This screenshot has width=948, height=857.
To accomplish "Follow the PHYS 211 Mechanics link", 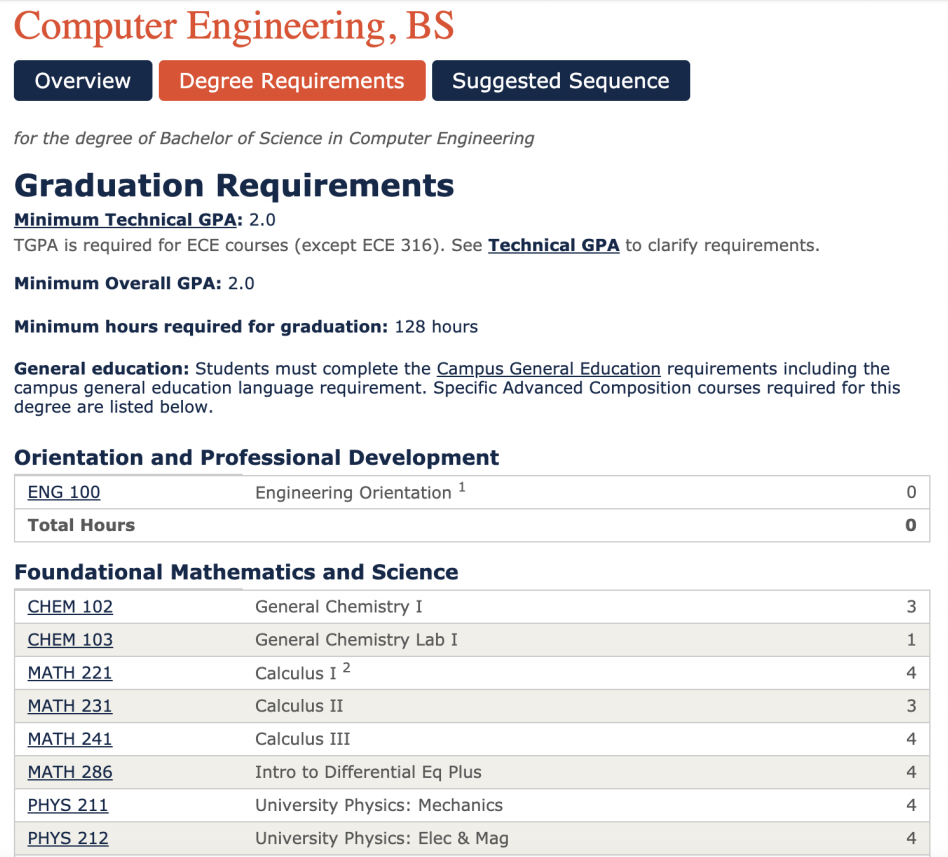I will click(x=67, y=805).
